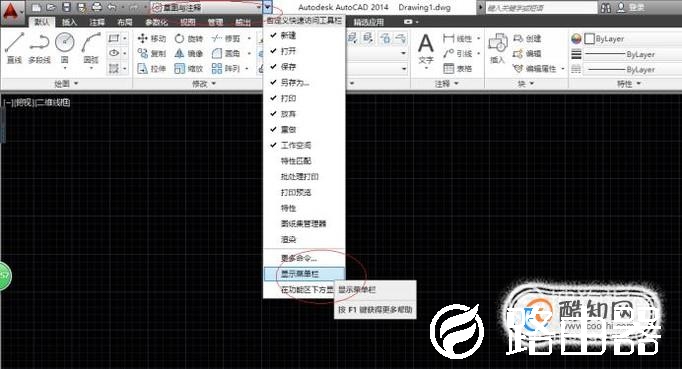Screen dimensions: 682x369
Task: Choose 显示菜单栏 in the customize menu
Action: (304, 274)
